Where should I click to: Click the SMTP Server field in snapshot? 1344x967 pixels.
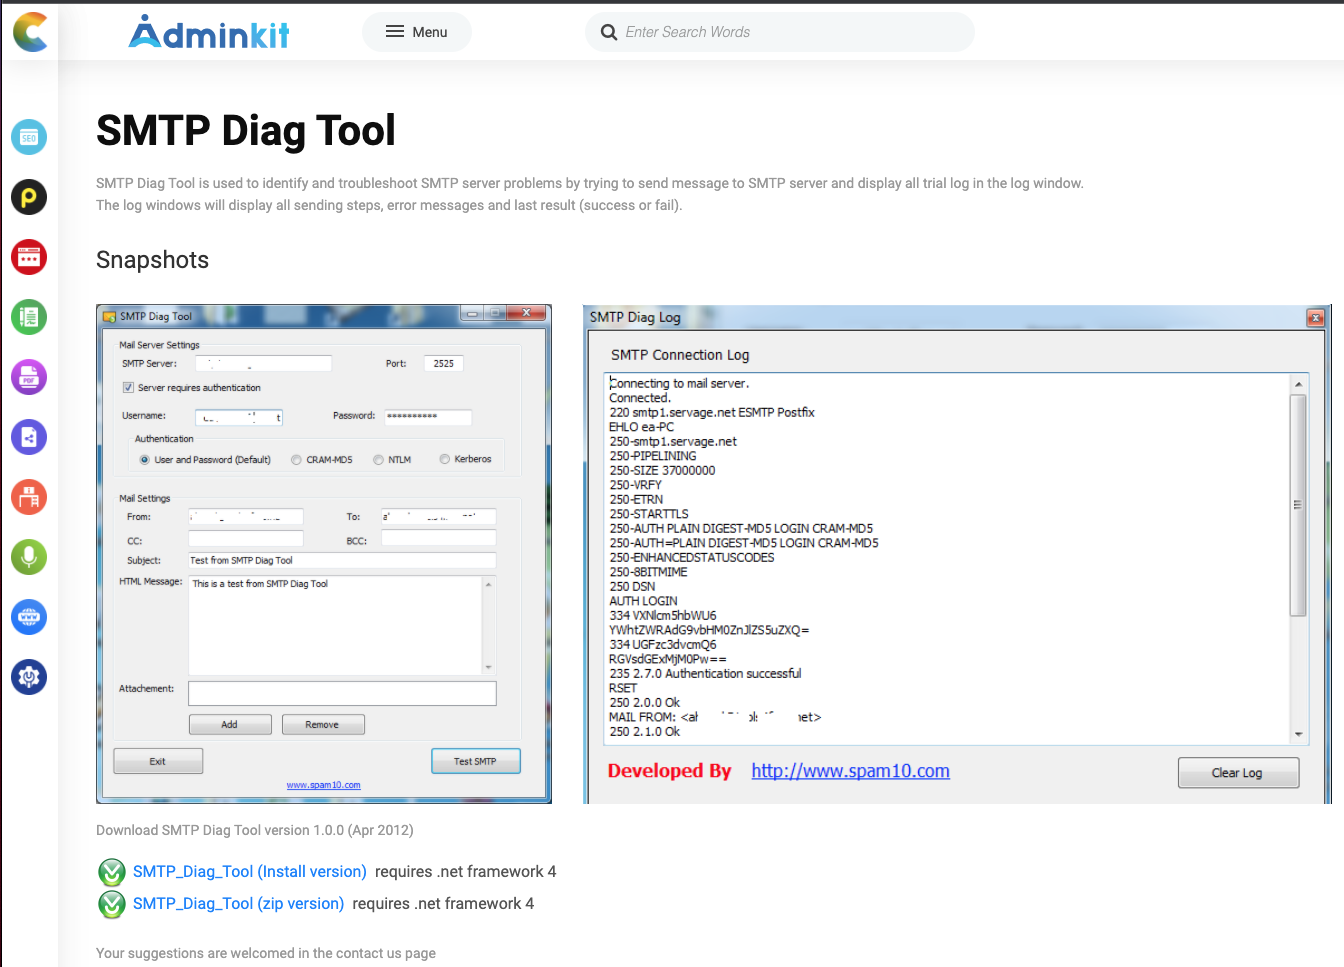pos(263,364)
